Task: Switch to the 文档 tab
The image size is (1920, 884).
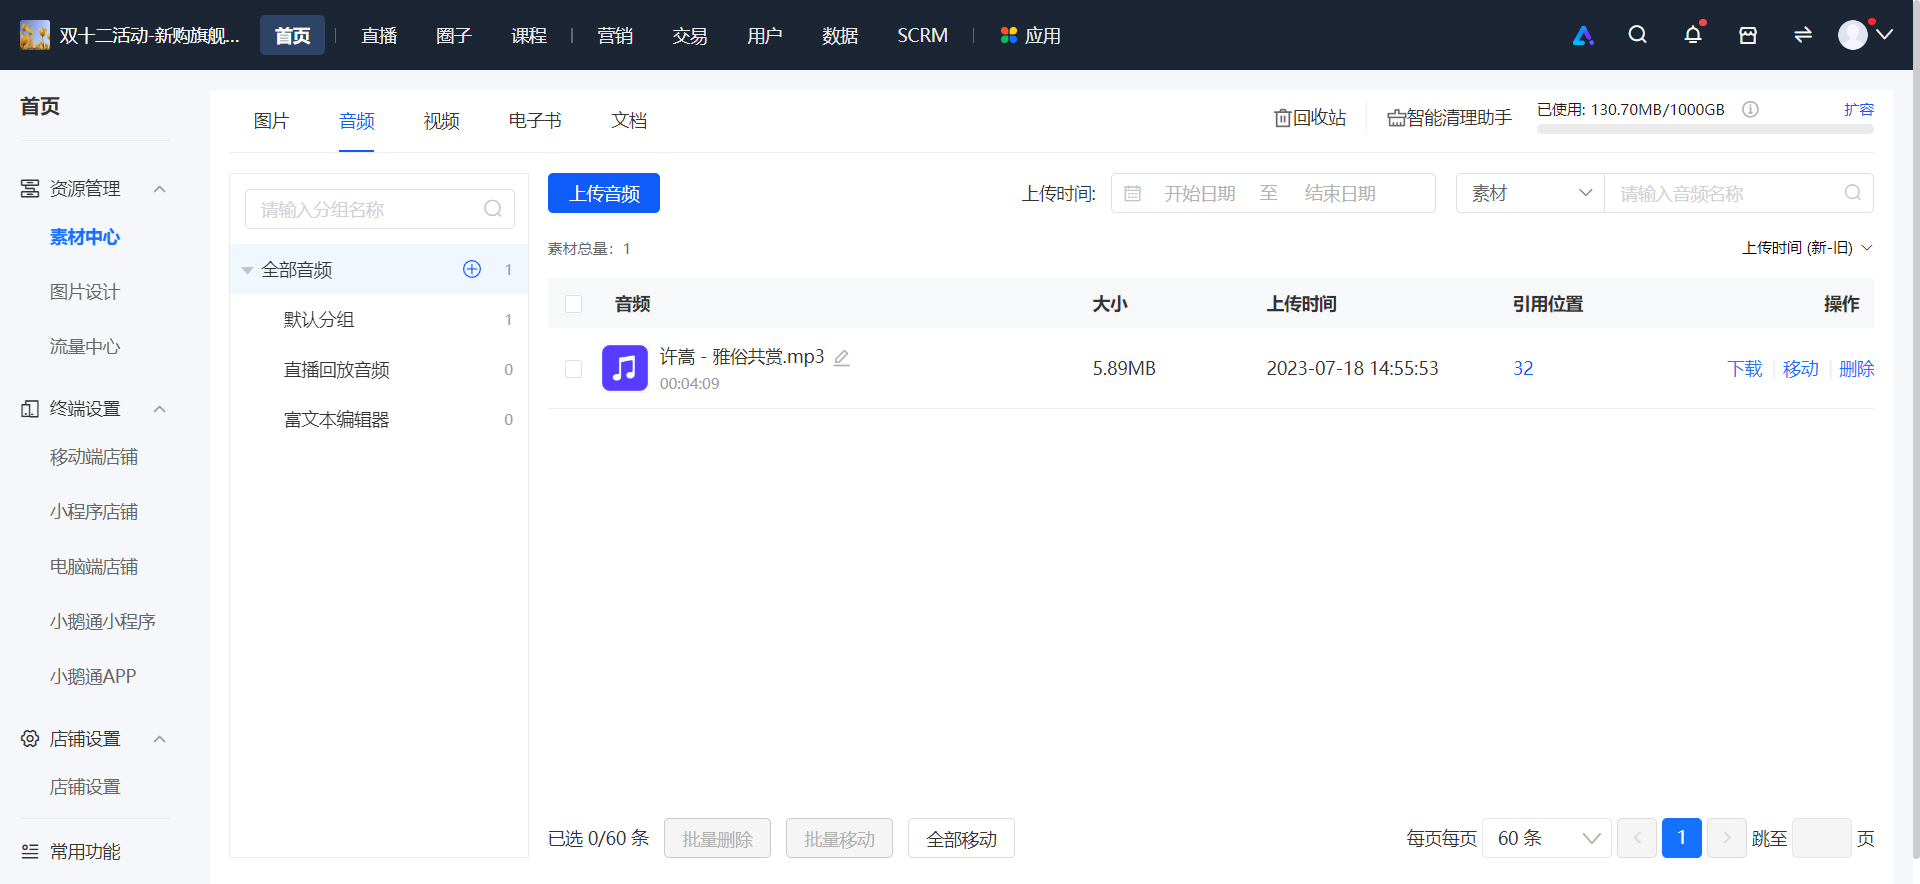Action: (629, 121)
